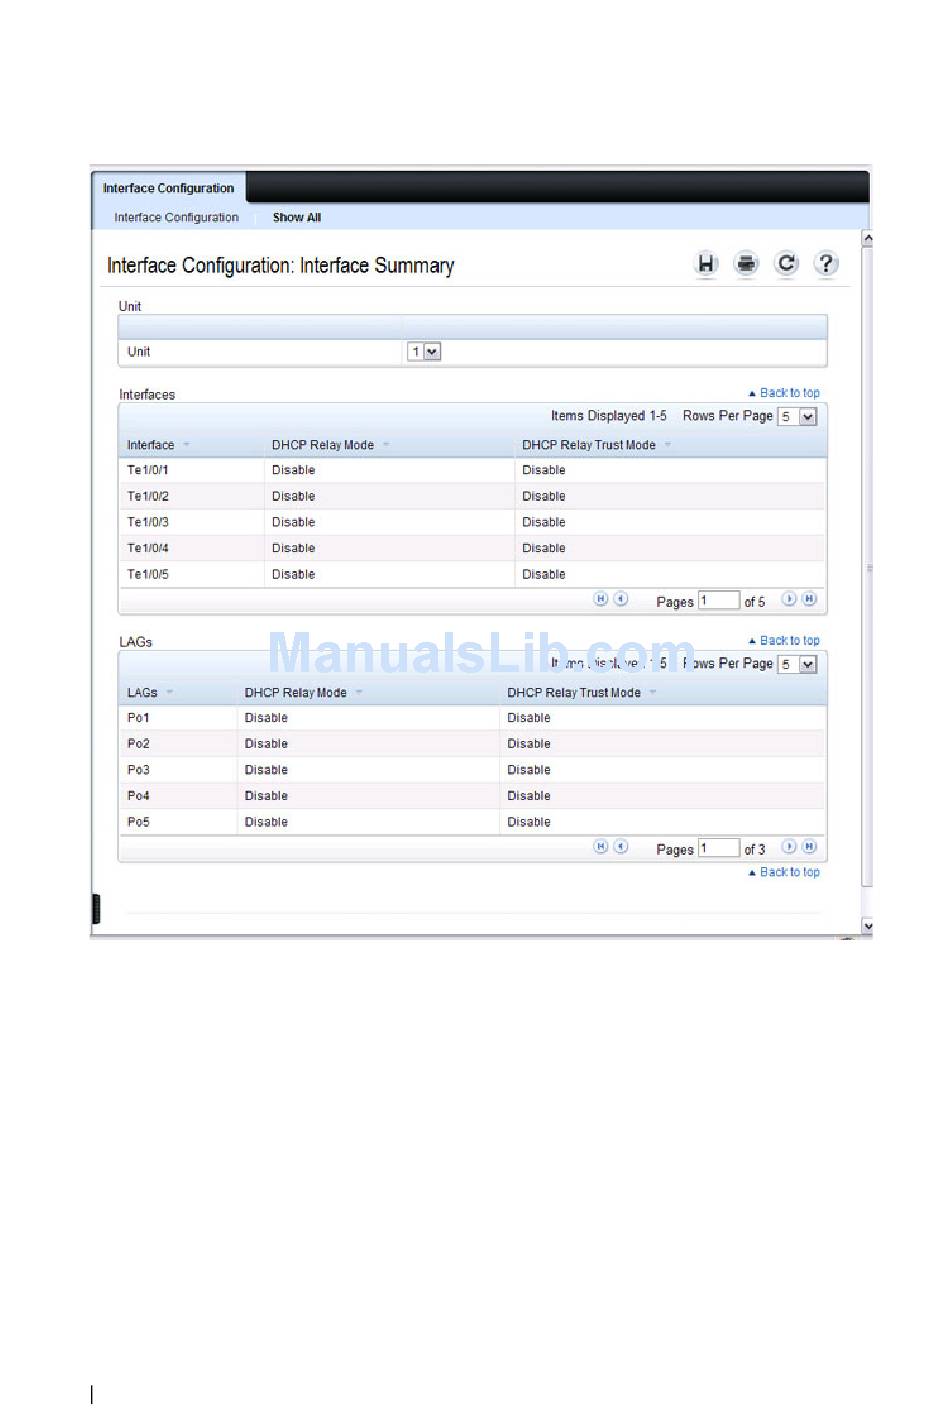Open the Help question mark icon
The image size is (950, 1414).
pyautogui.click(x=826, y=264)
